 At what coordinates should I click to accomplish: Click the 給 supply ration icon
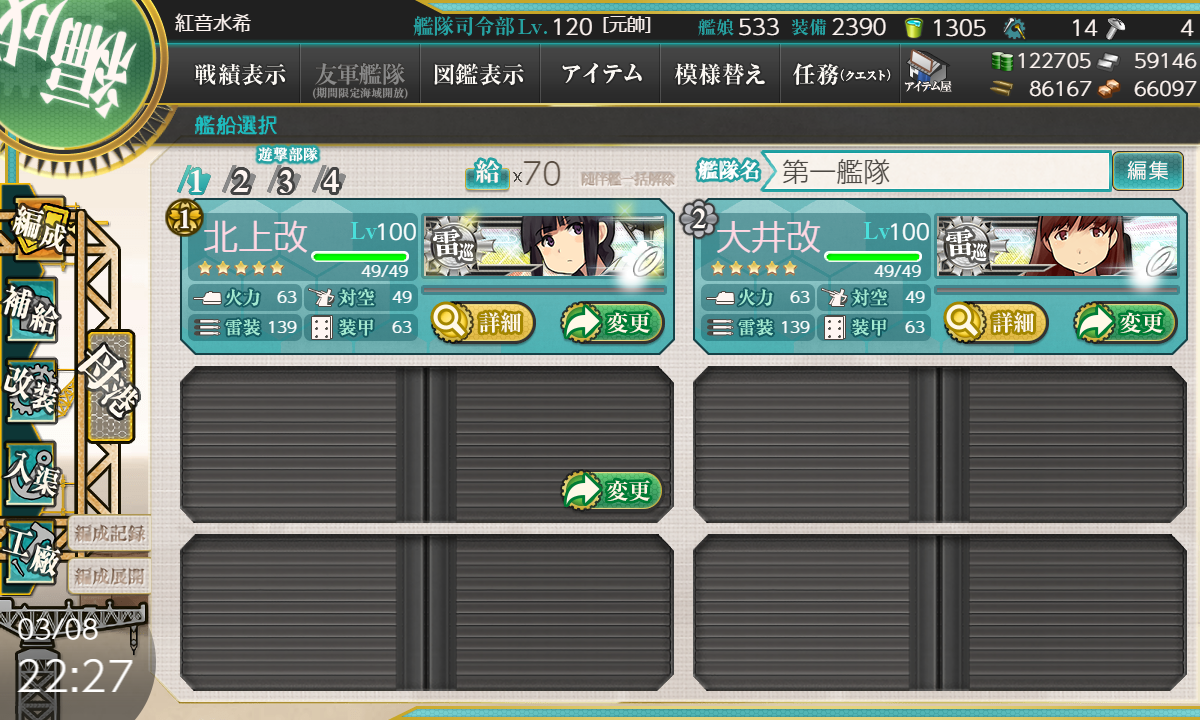click(x=487, y=174)
